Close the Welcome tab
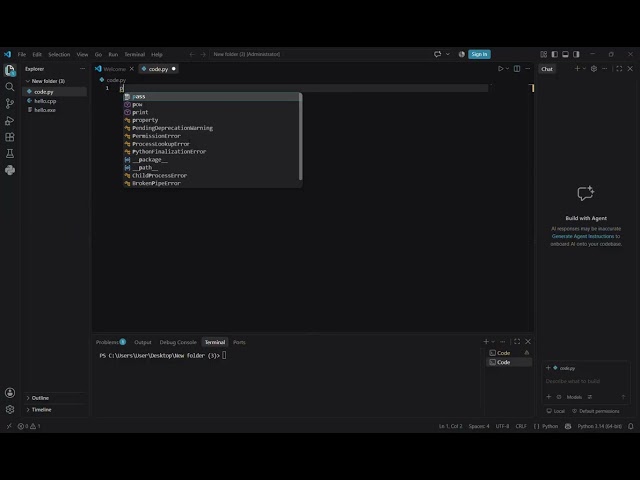The height and width of the screenshot is (480, 640). [131, 69]
